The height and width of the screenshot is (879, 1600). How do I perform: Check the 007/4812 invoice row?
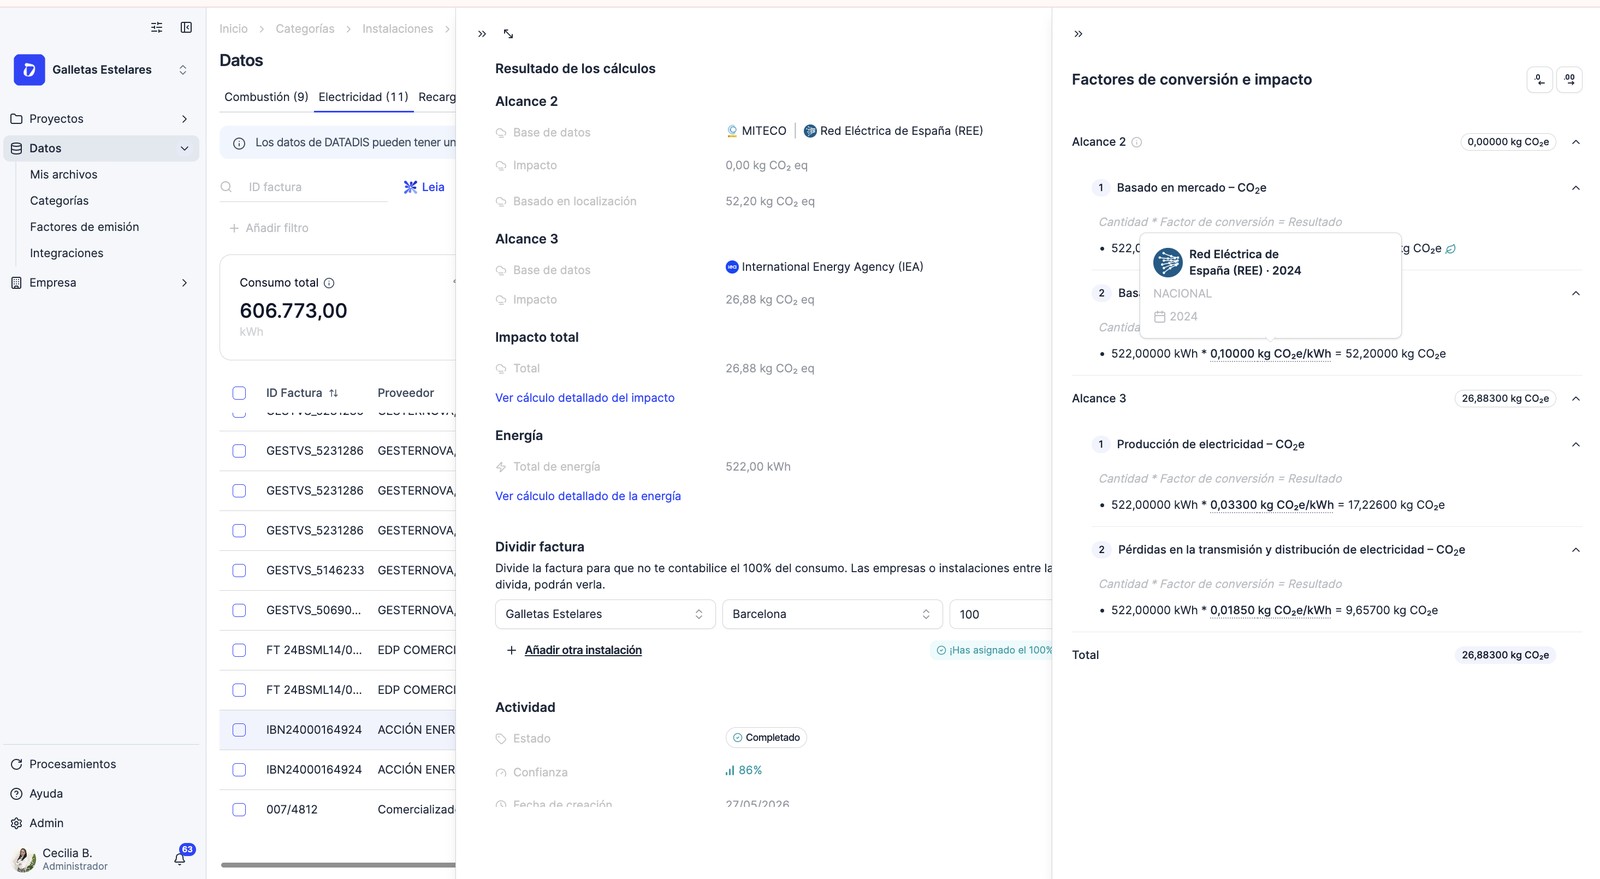[239, 810]
